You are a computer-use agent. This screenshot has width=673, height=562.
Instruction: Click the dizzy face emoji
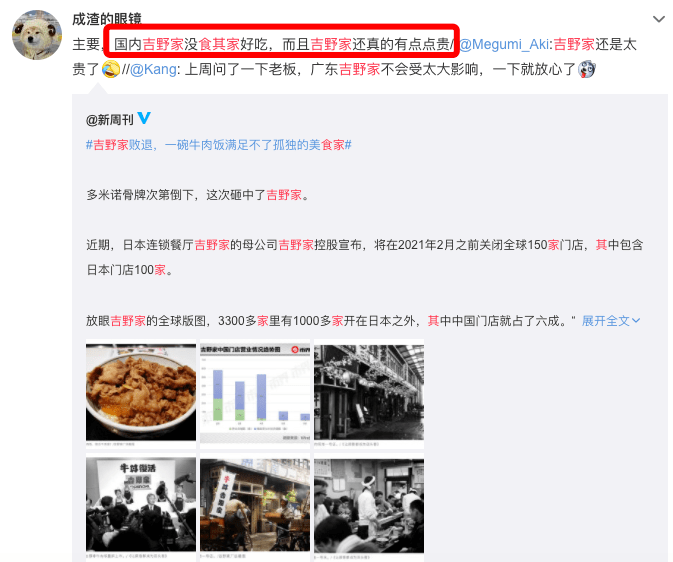[x=587, y=69]
